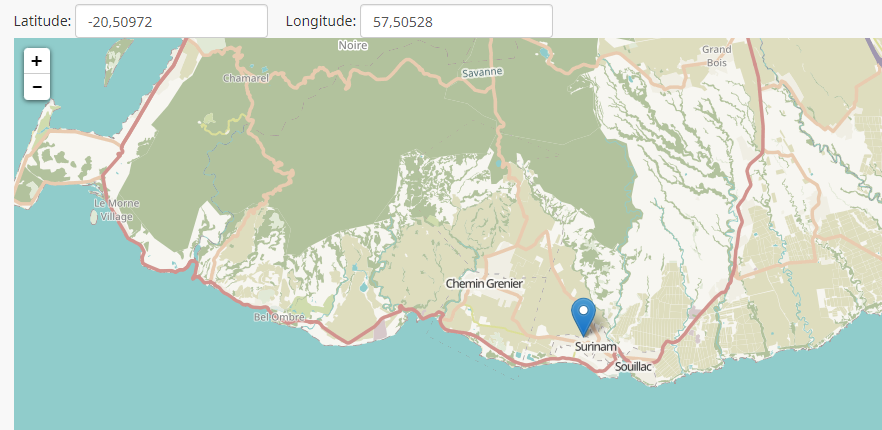882x430 pixels.
Task: Click the Chemin Grenier map label
Action: tap(484, 284)
